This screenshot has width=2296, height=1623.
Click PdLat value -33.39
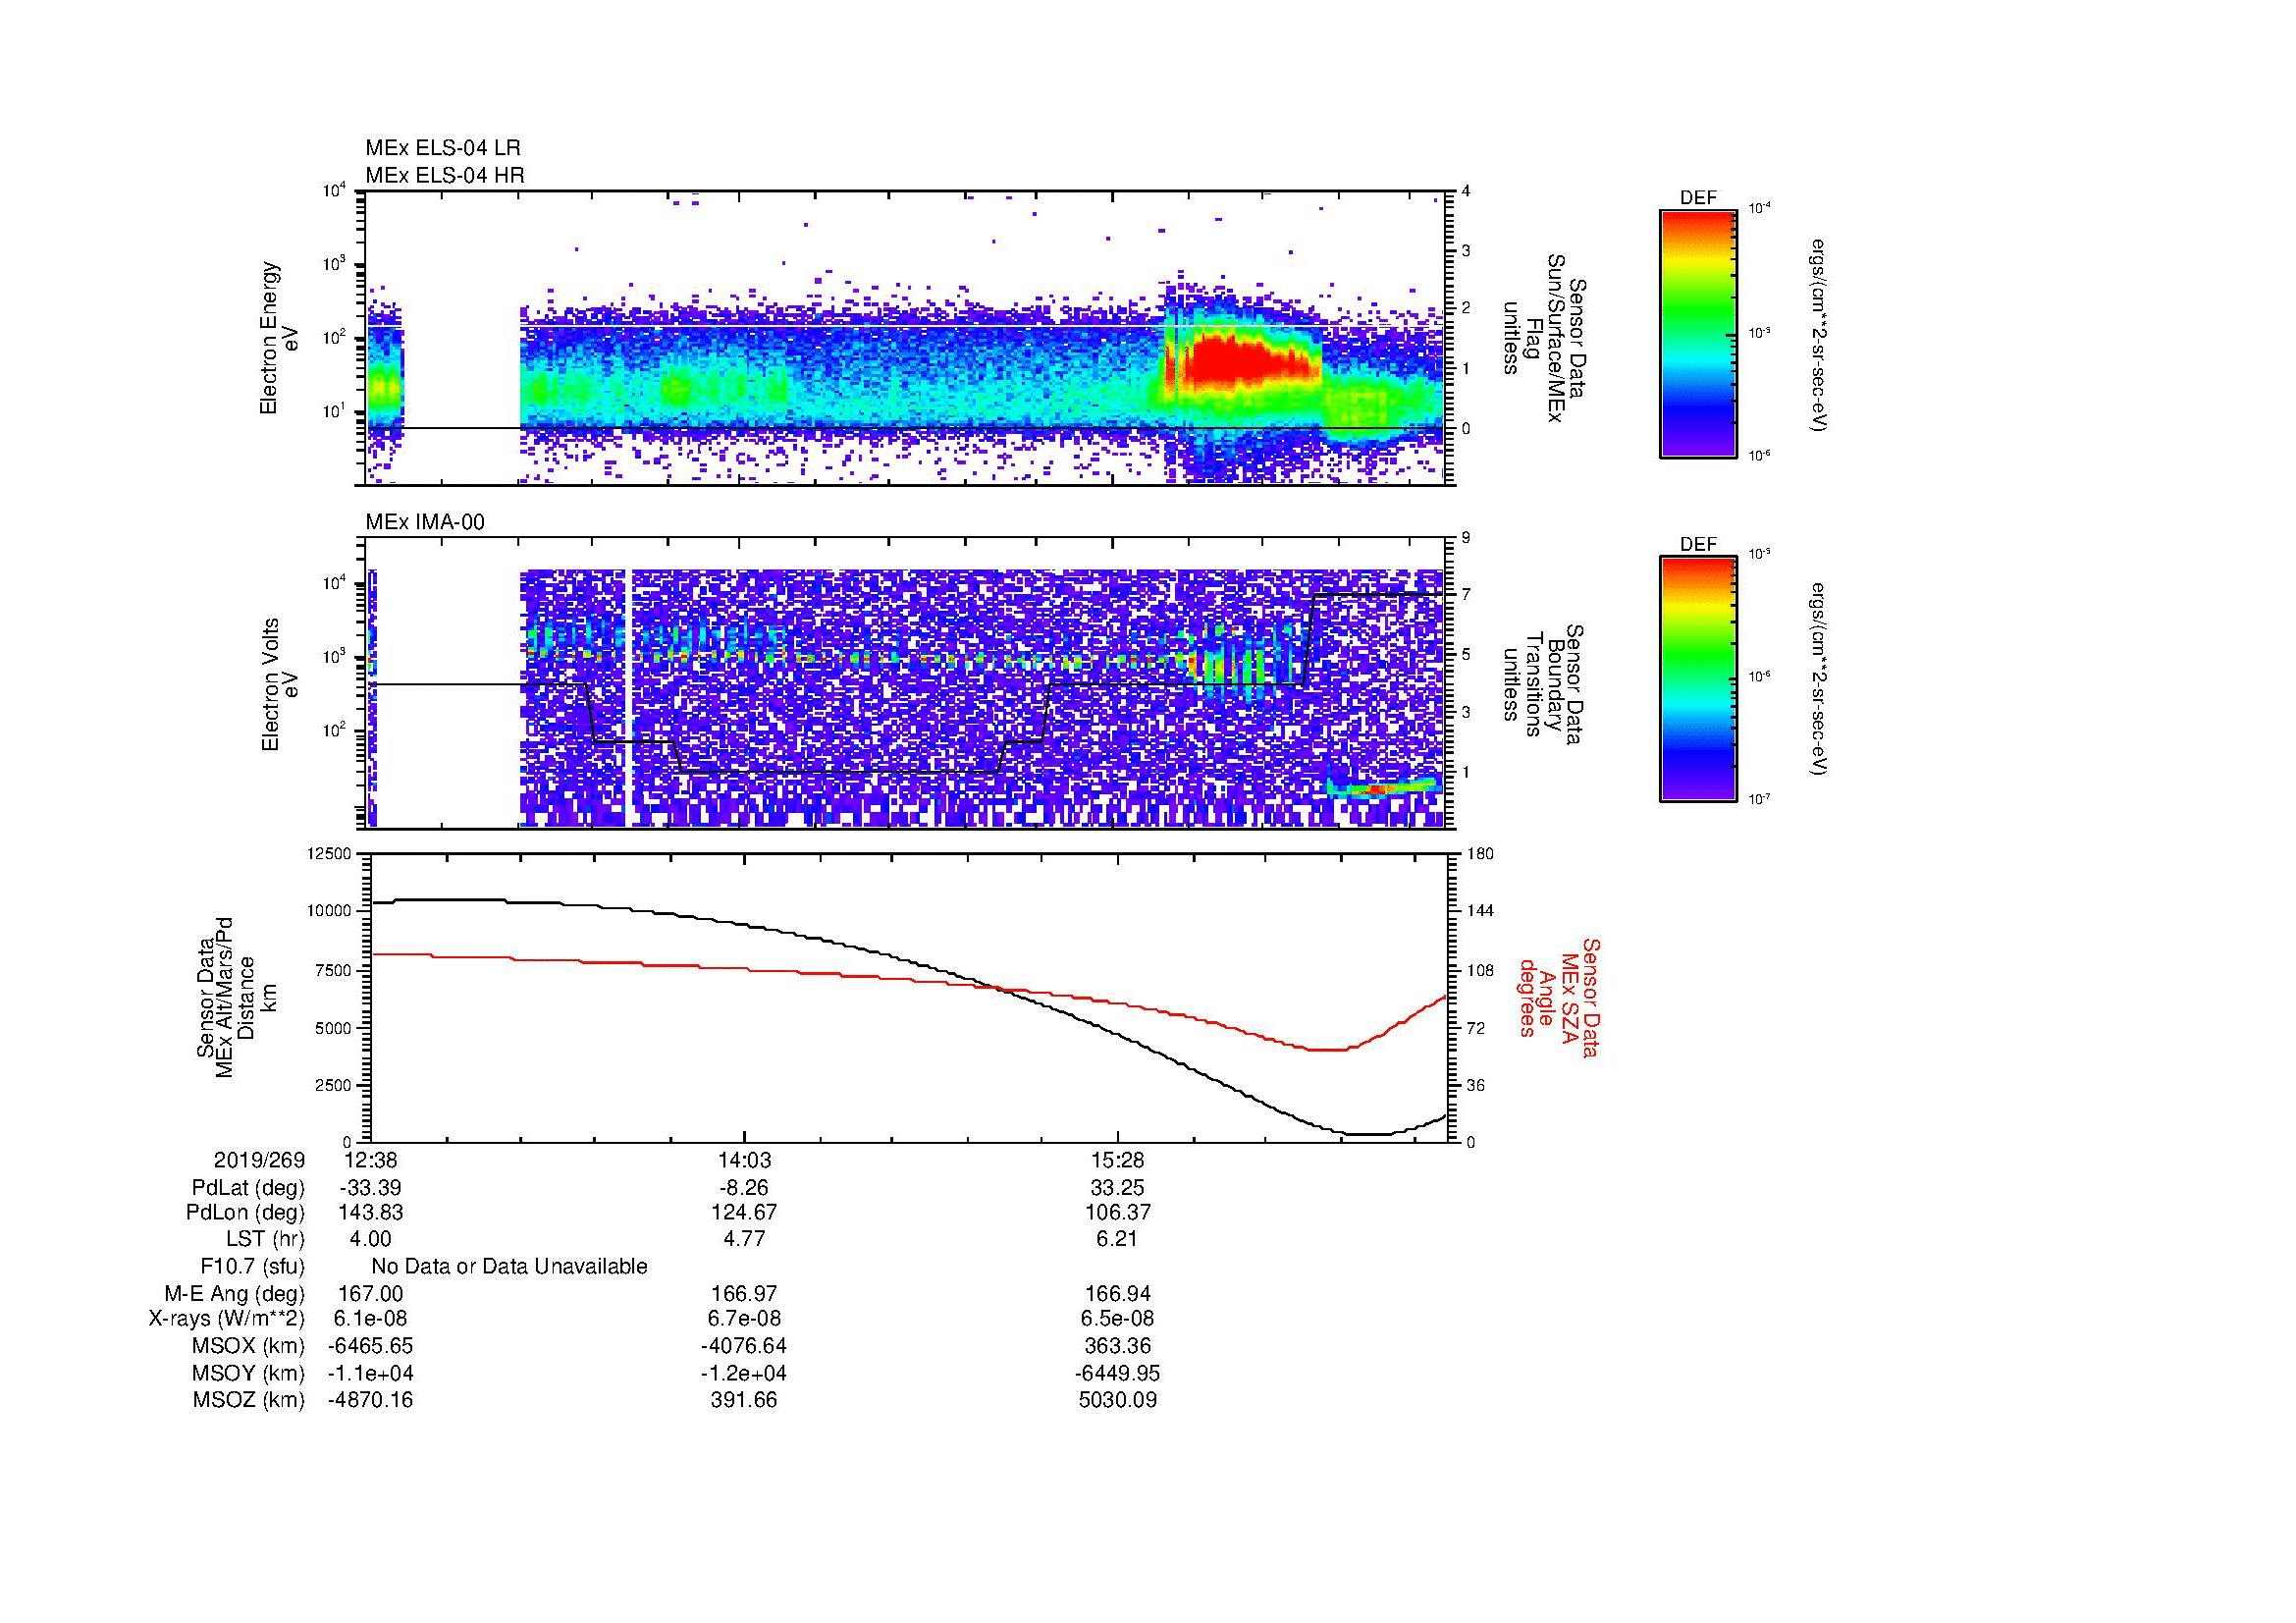tap(370, 1188)
